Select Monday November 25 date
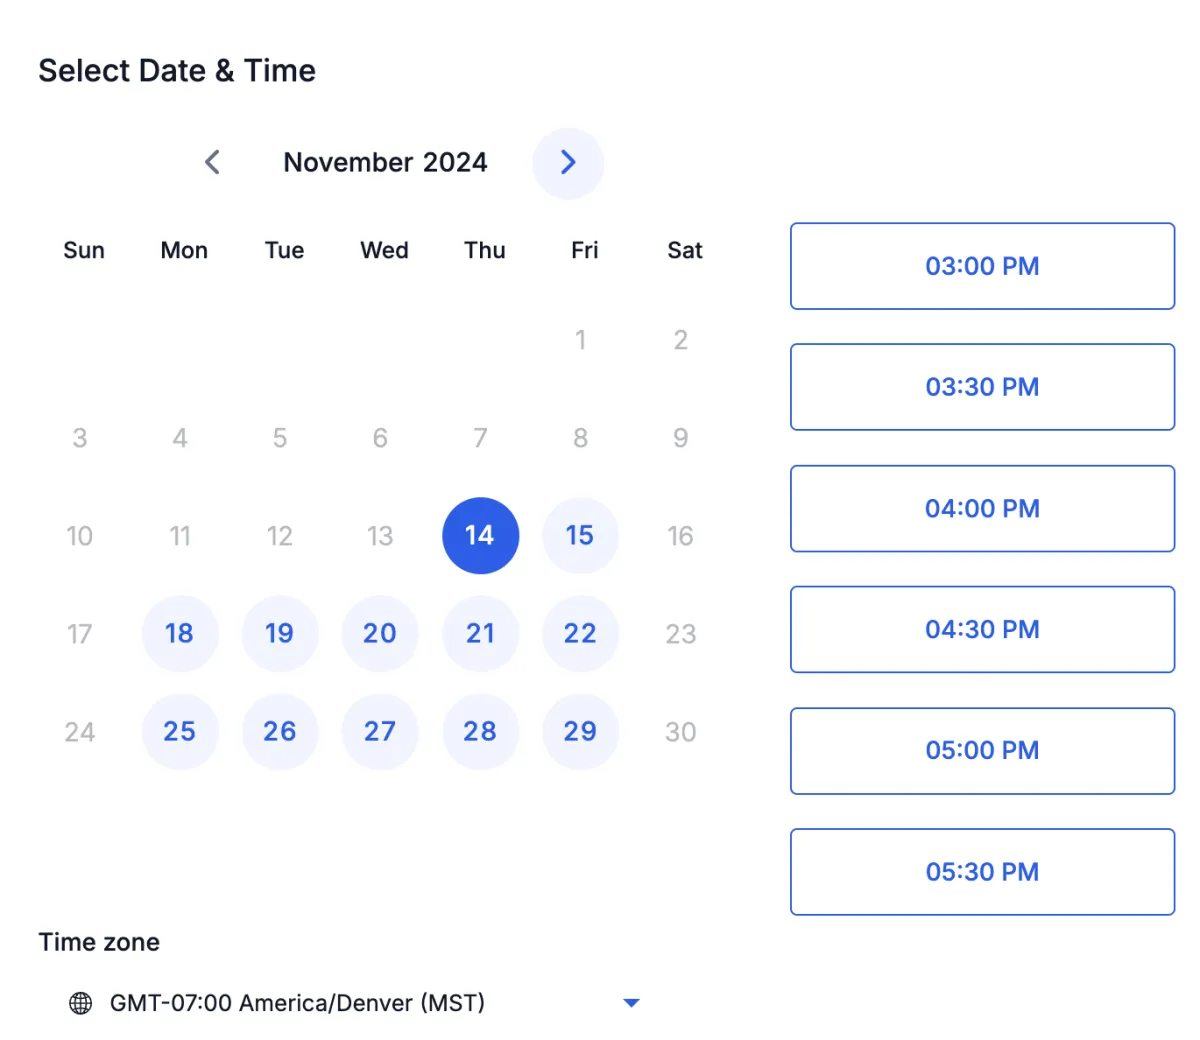Viewport: 1200px width, 1040px height. coord(180,732)
